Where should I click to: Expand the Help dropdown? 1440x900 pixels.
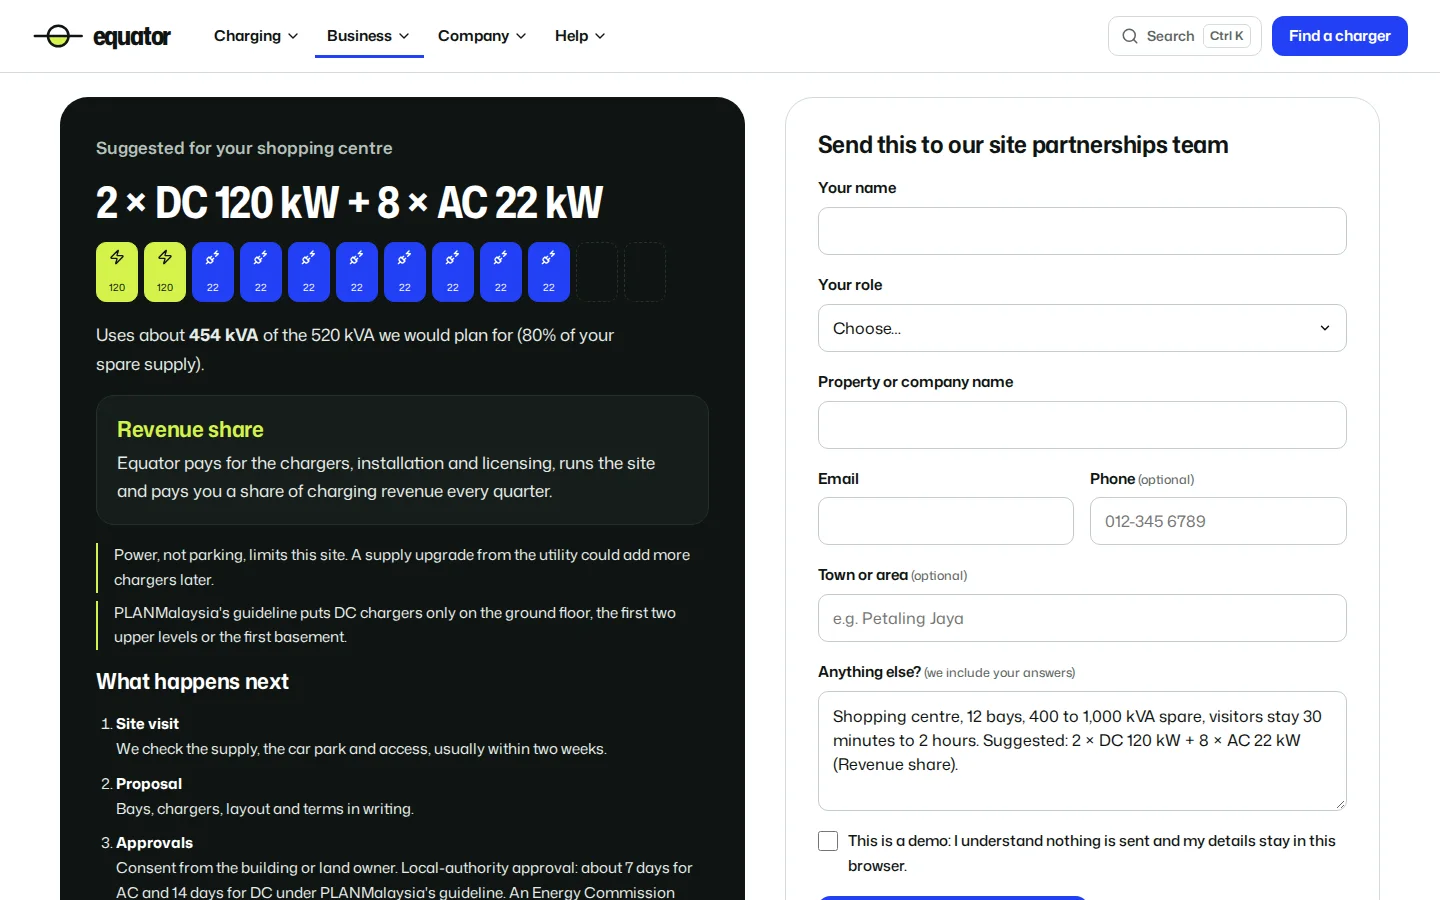tap(580, 36)
